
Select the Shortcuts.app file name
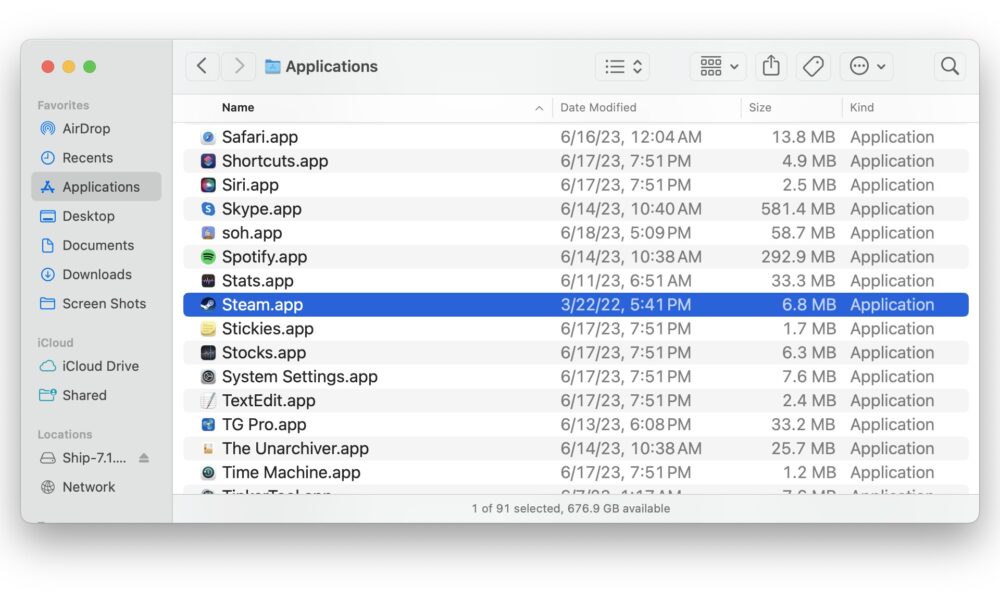pyautogui.click(x=275, y=161)
